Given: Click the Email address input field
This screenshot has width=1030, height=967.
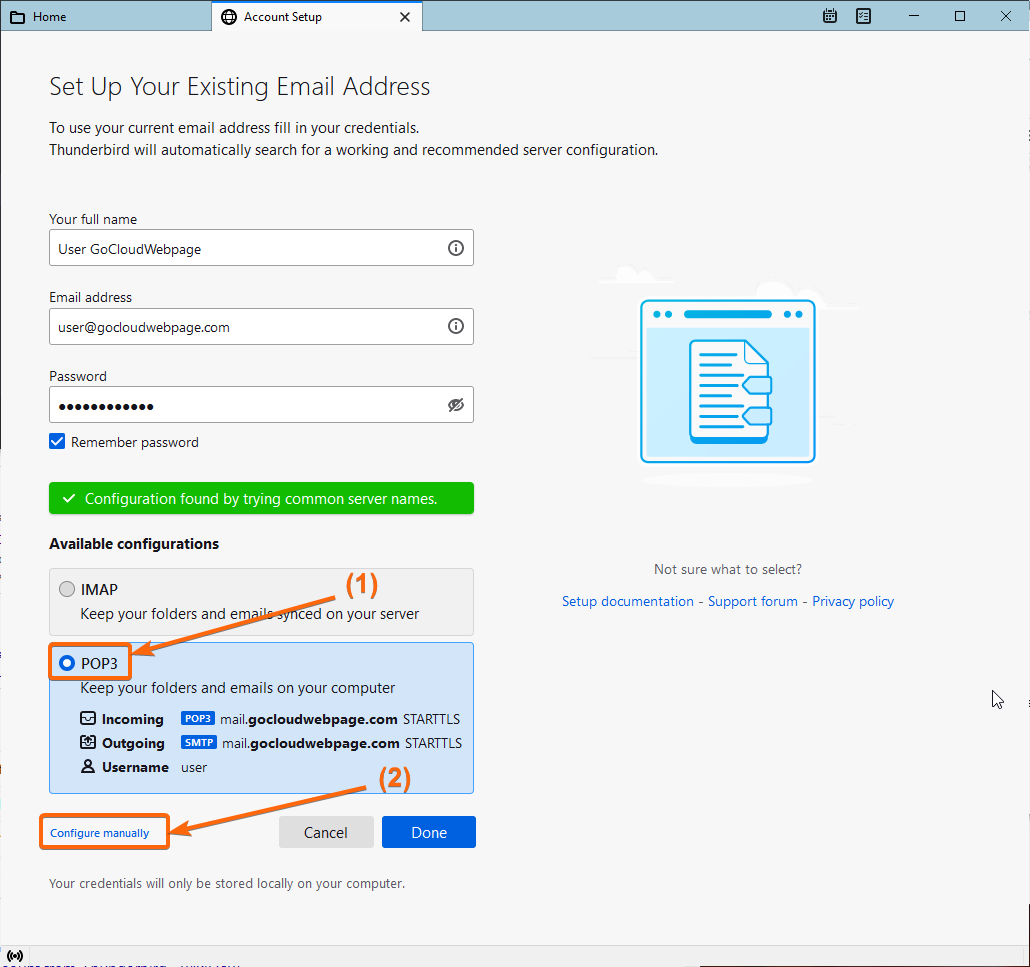Looking at the screenshot, I should (x=261, y=326).
